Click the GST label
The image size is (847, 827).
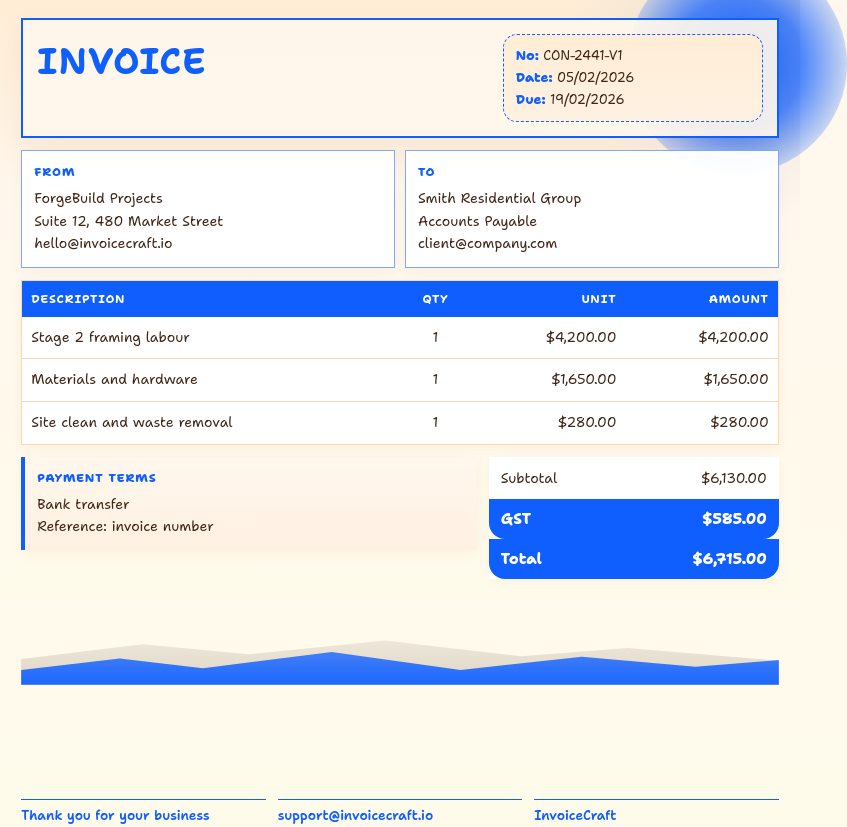coord(516,519)
